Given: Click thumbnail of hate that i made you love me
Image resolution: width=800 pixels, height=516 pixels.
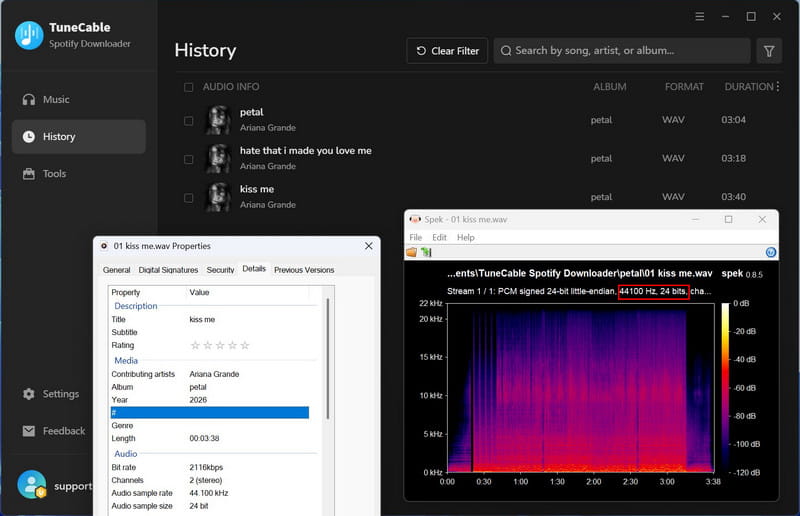Looking at the screenshot, I should coord(218,159).
